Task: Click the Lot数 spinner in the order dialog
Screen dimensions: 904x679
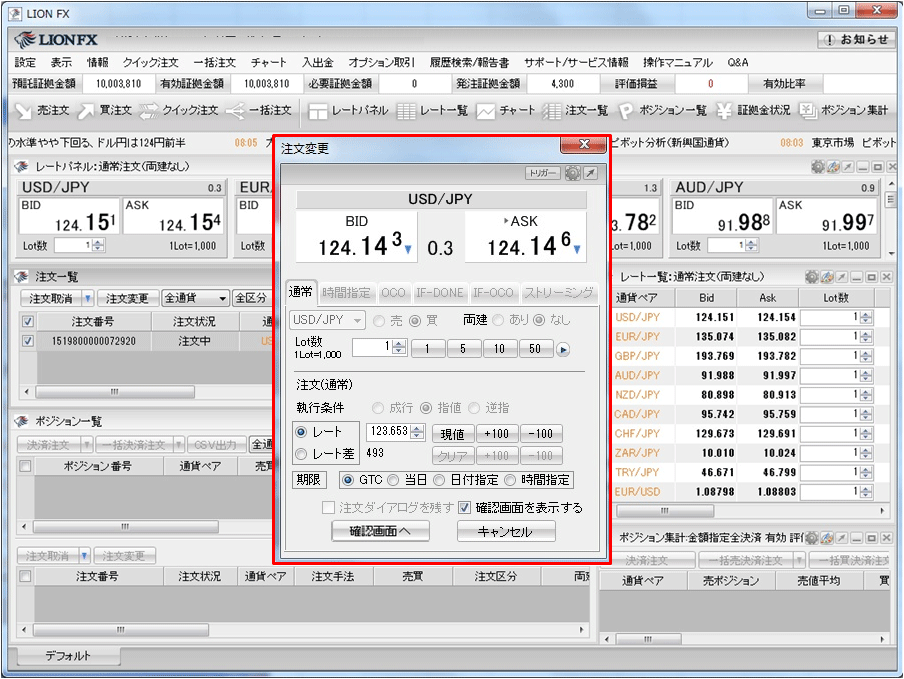Action: 399,347
